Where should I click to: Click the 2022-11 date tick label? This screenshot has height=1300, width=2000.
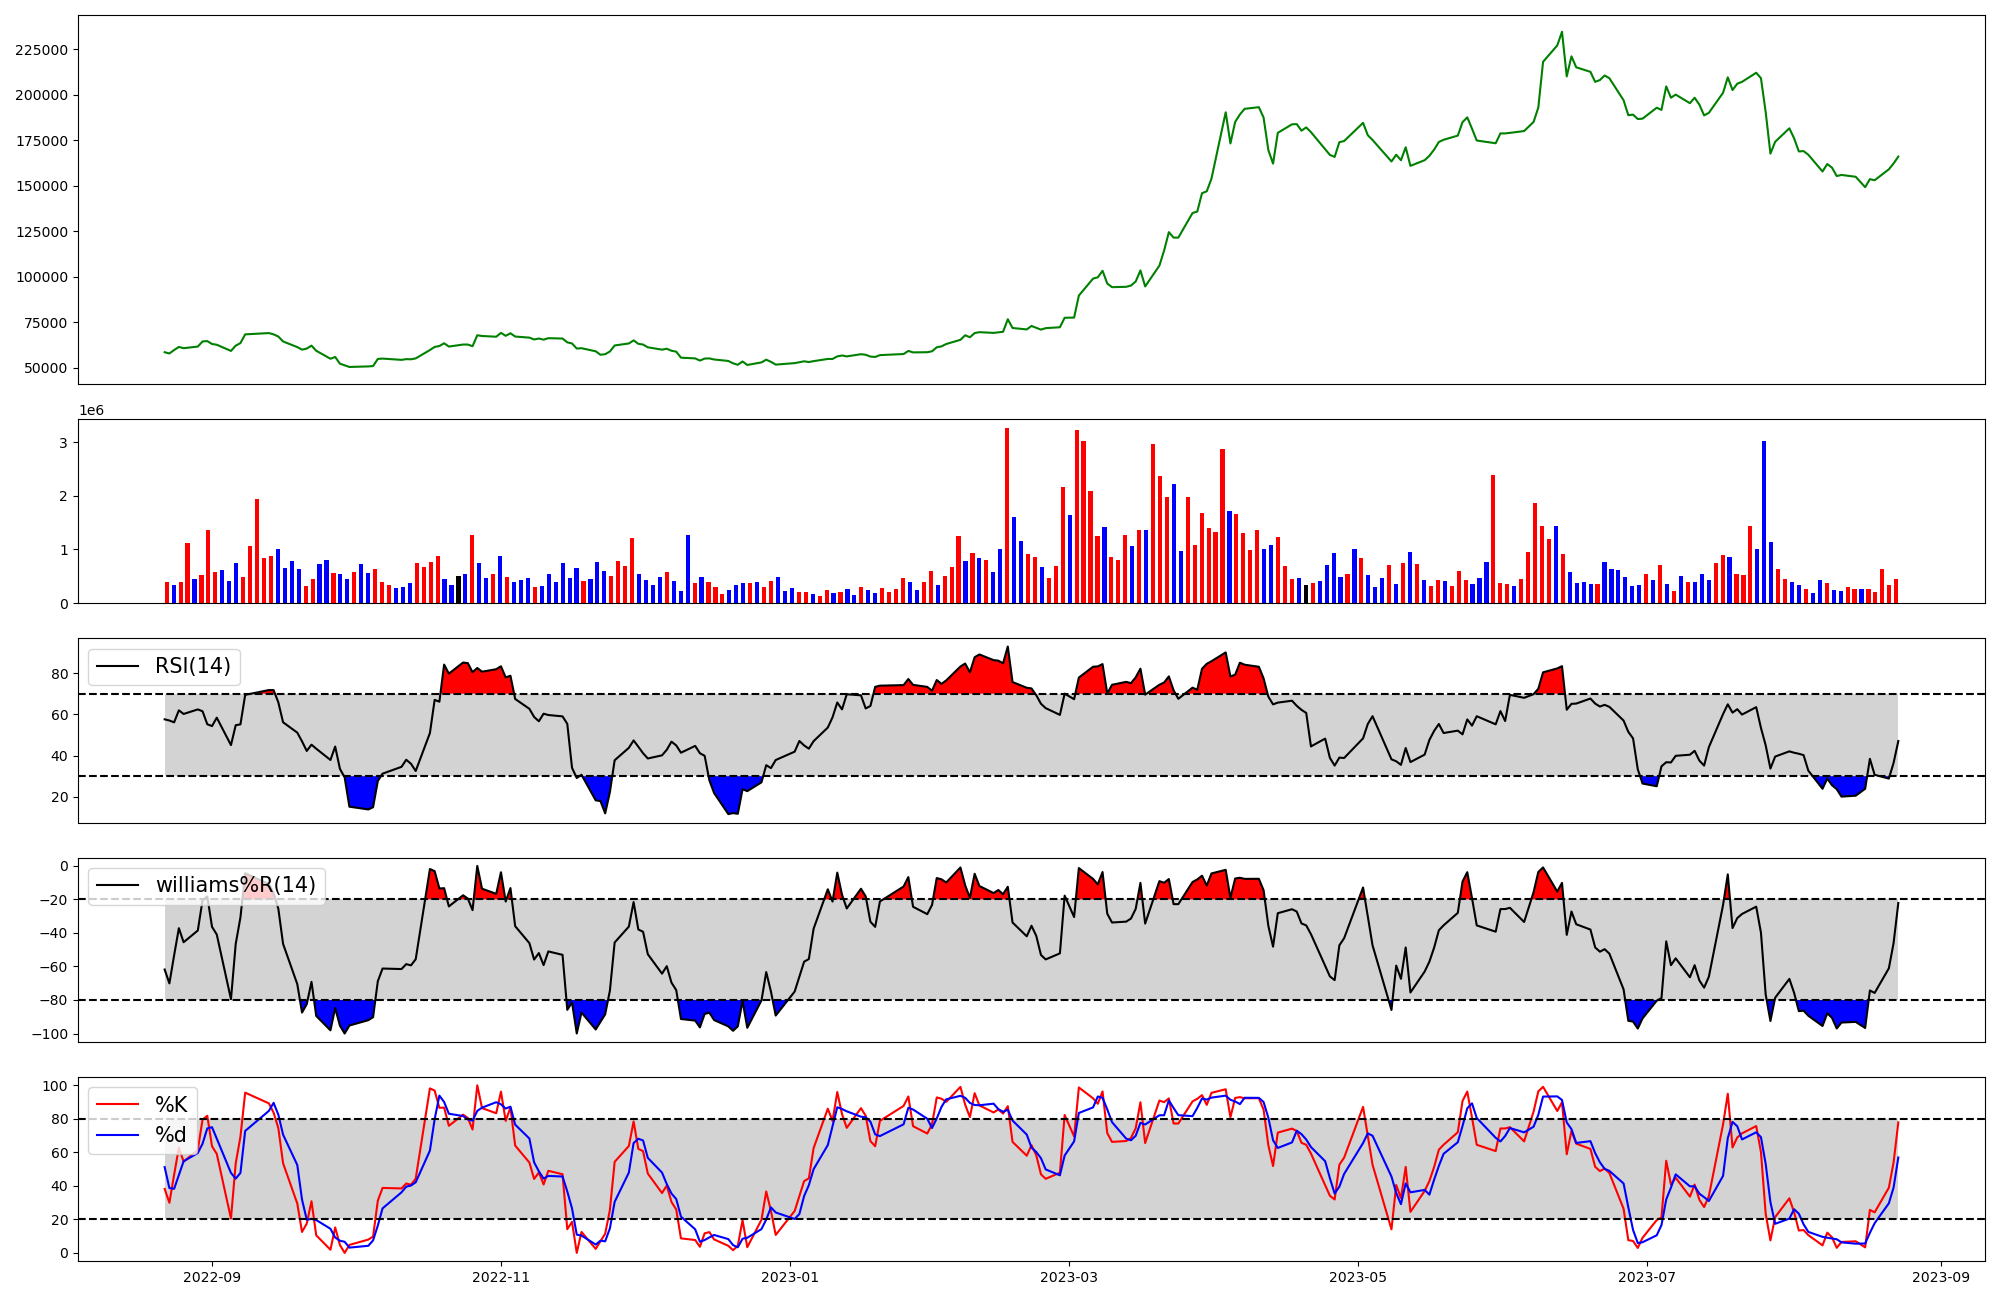(501, 1277)
